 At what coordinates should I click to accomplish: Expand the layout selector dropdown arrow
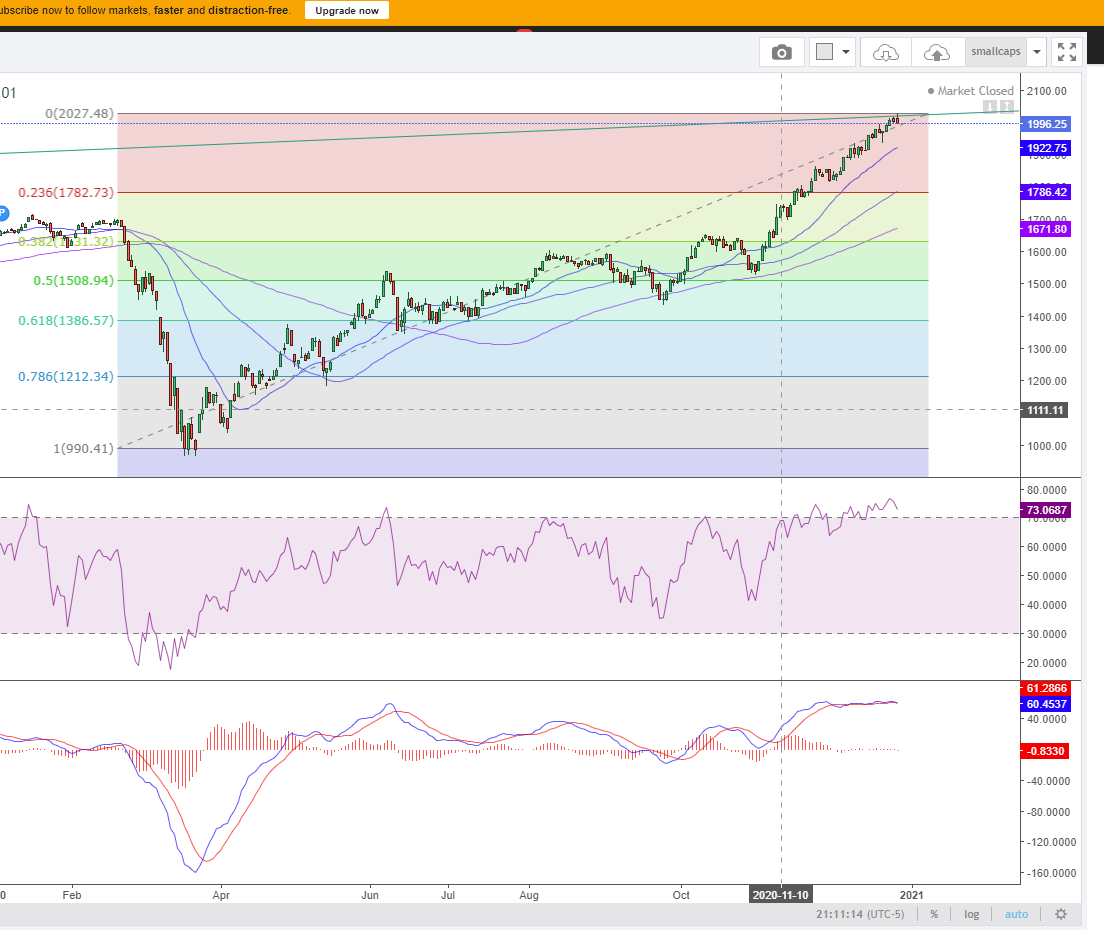point(847,52)
